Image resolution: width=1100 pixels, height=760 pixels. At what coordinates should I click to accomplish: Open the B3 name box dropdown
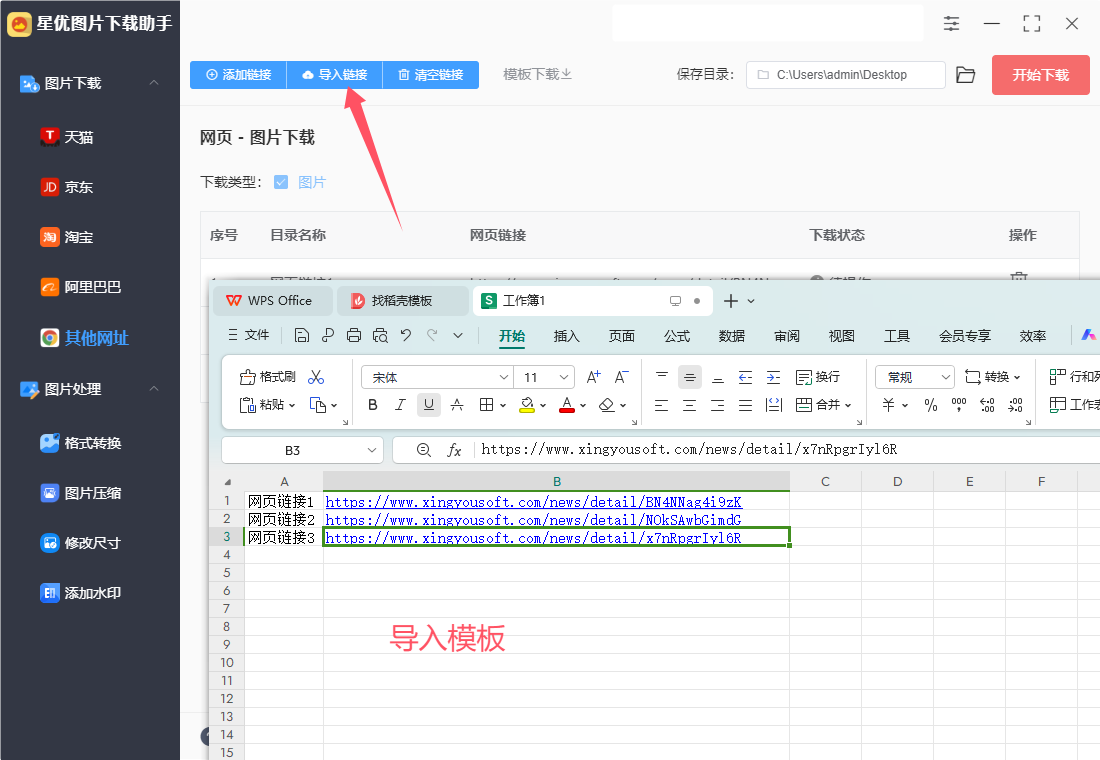click(372, 451)
